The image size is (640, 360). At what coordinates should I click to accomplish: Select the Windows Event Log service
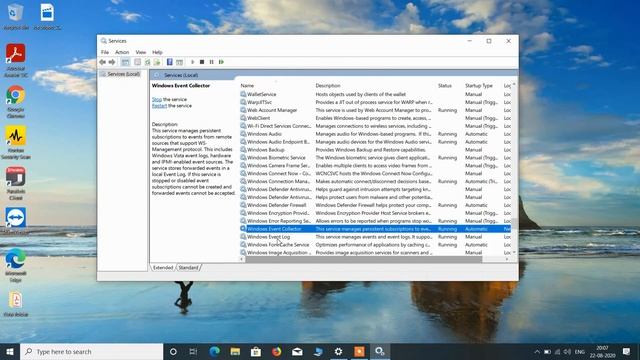tap(375, 237)
